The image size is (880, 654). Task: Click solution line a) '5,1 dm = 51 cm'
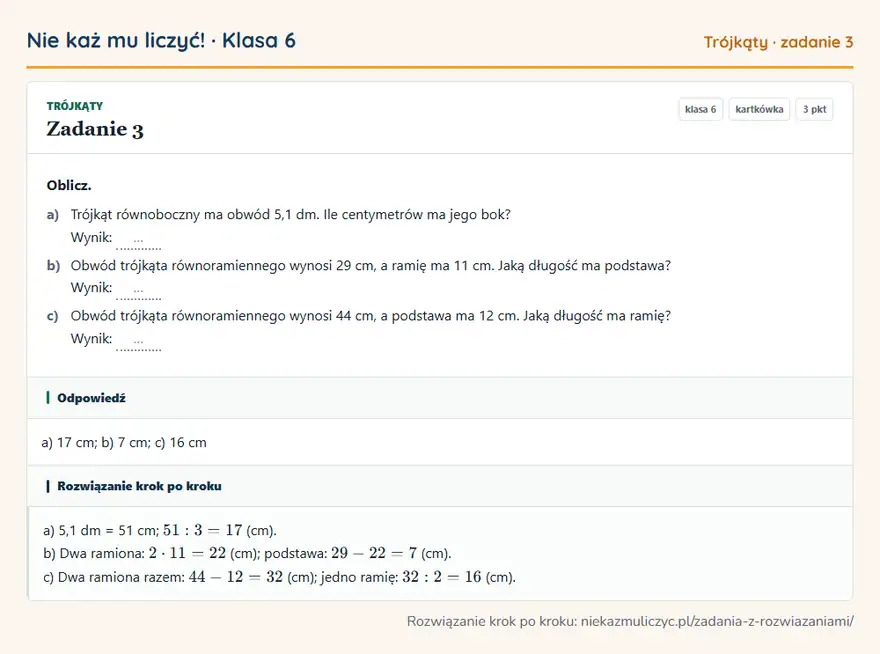click(x=160, y=530)
